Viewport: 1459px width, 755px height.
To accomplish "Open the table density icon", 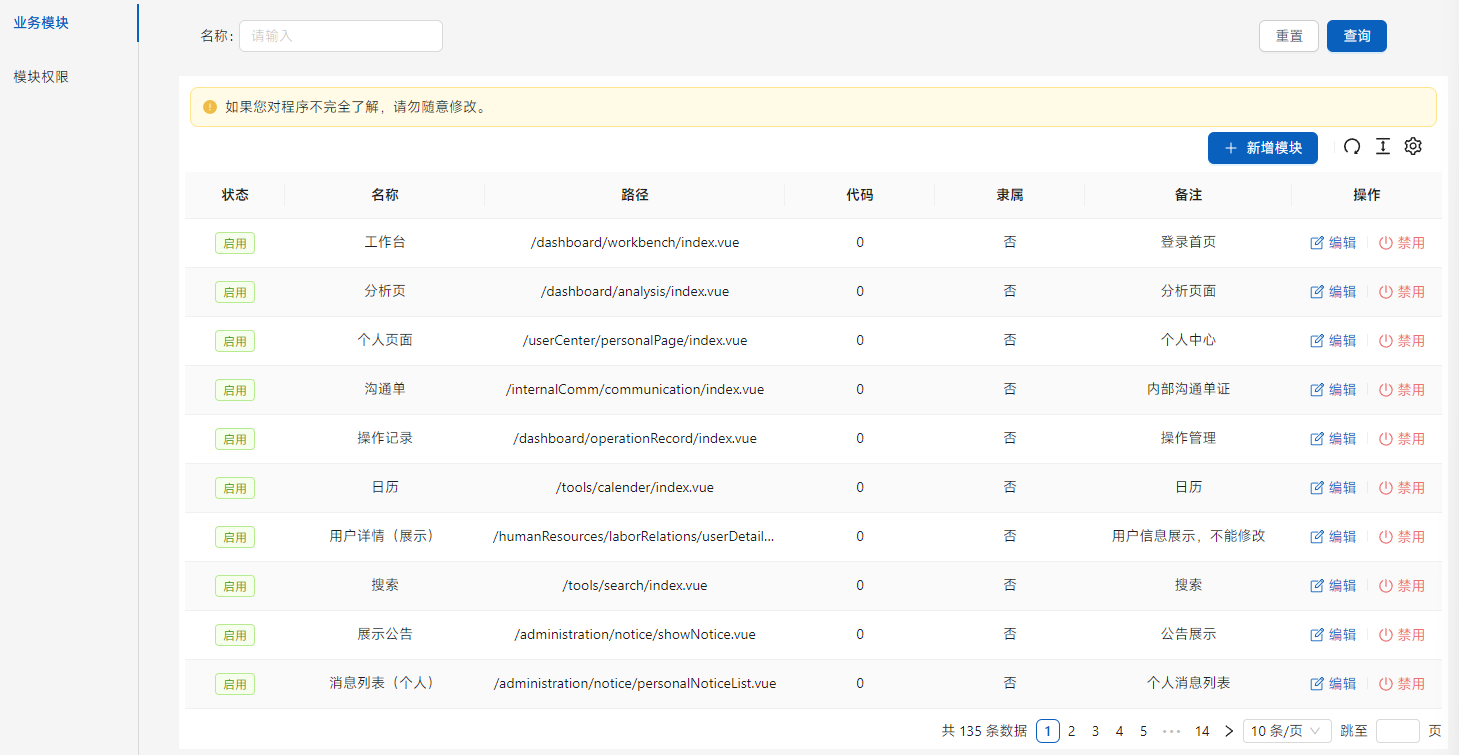I will tap(1382, 147).
